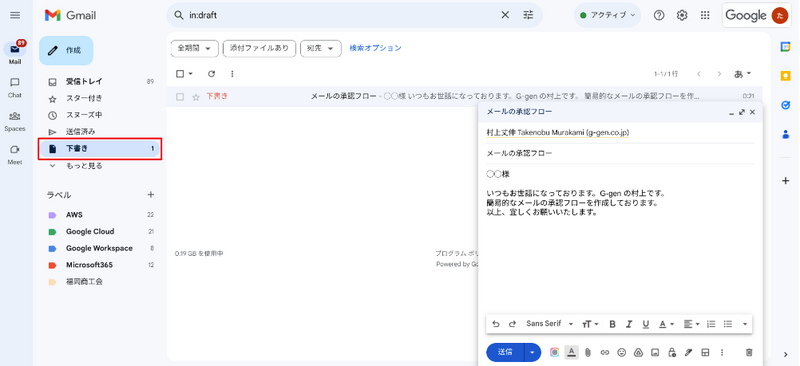Open the Google apps grid icon
Screen dimensions: 800x366
705,15
